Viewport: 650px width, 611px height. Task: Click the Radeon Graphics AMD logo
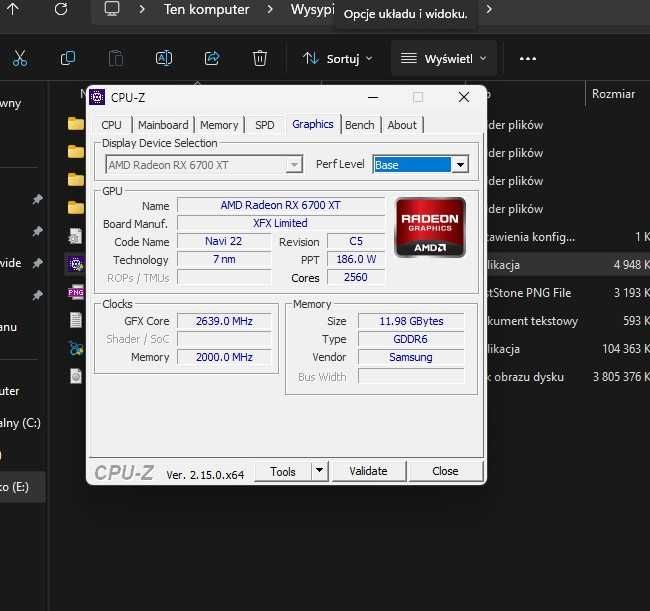[430, 227]
